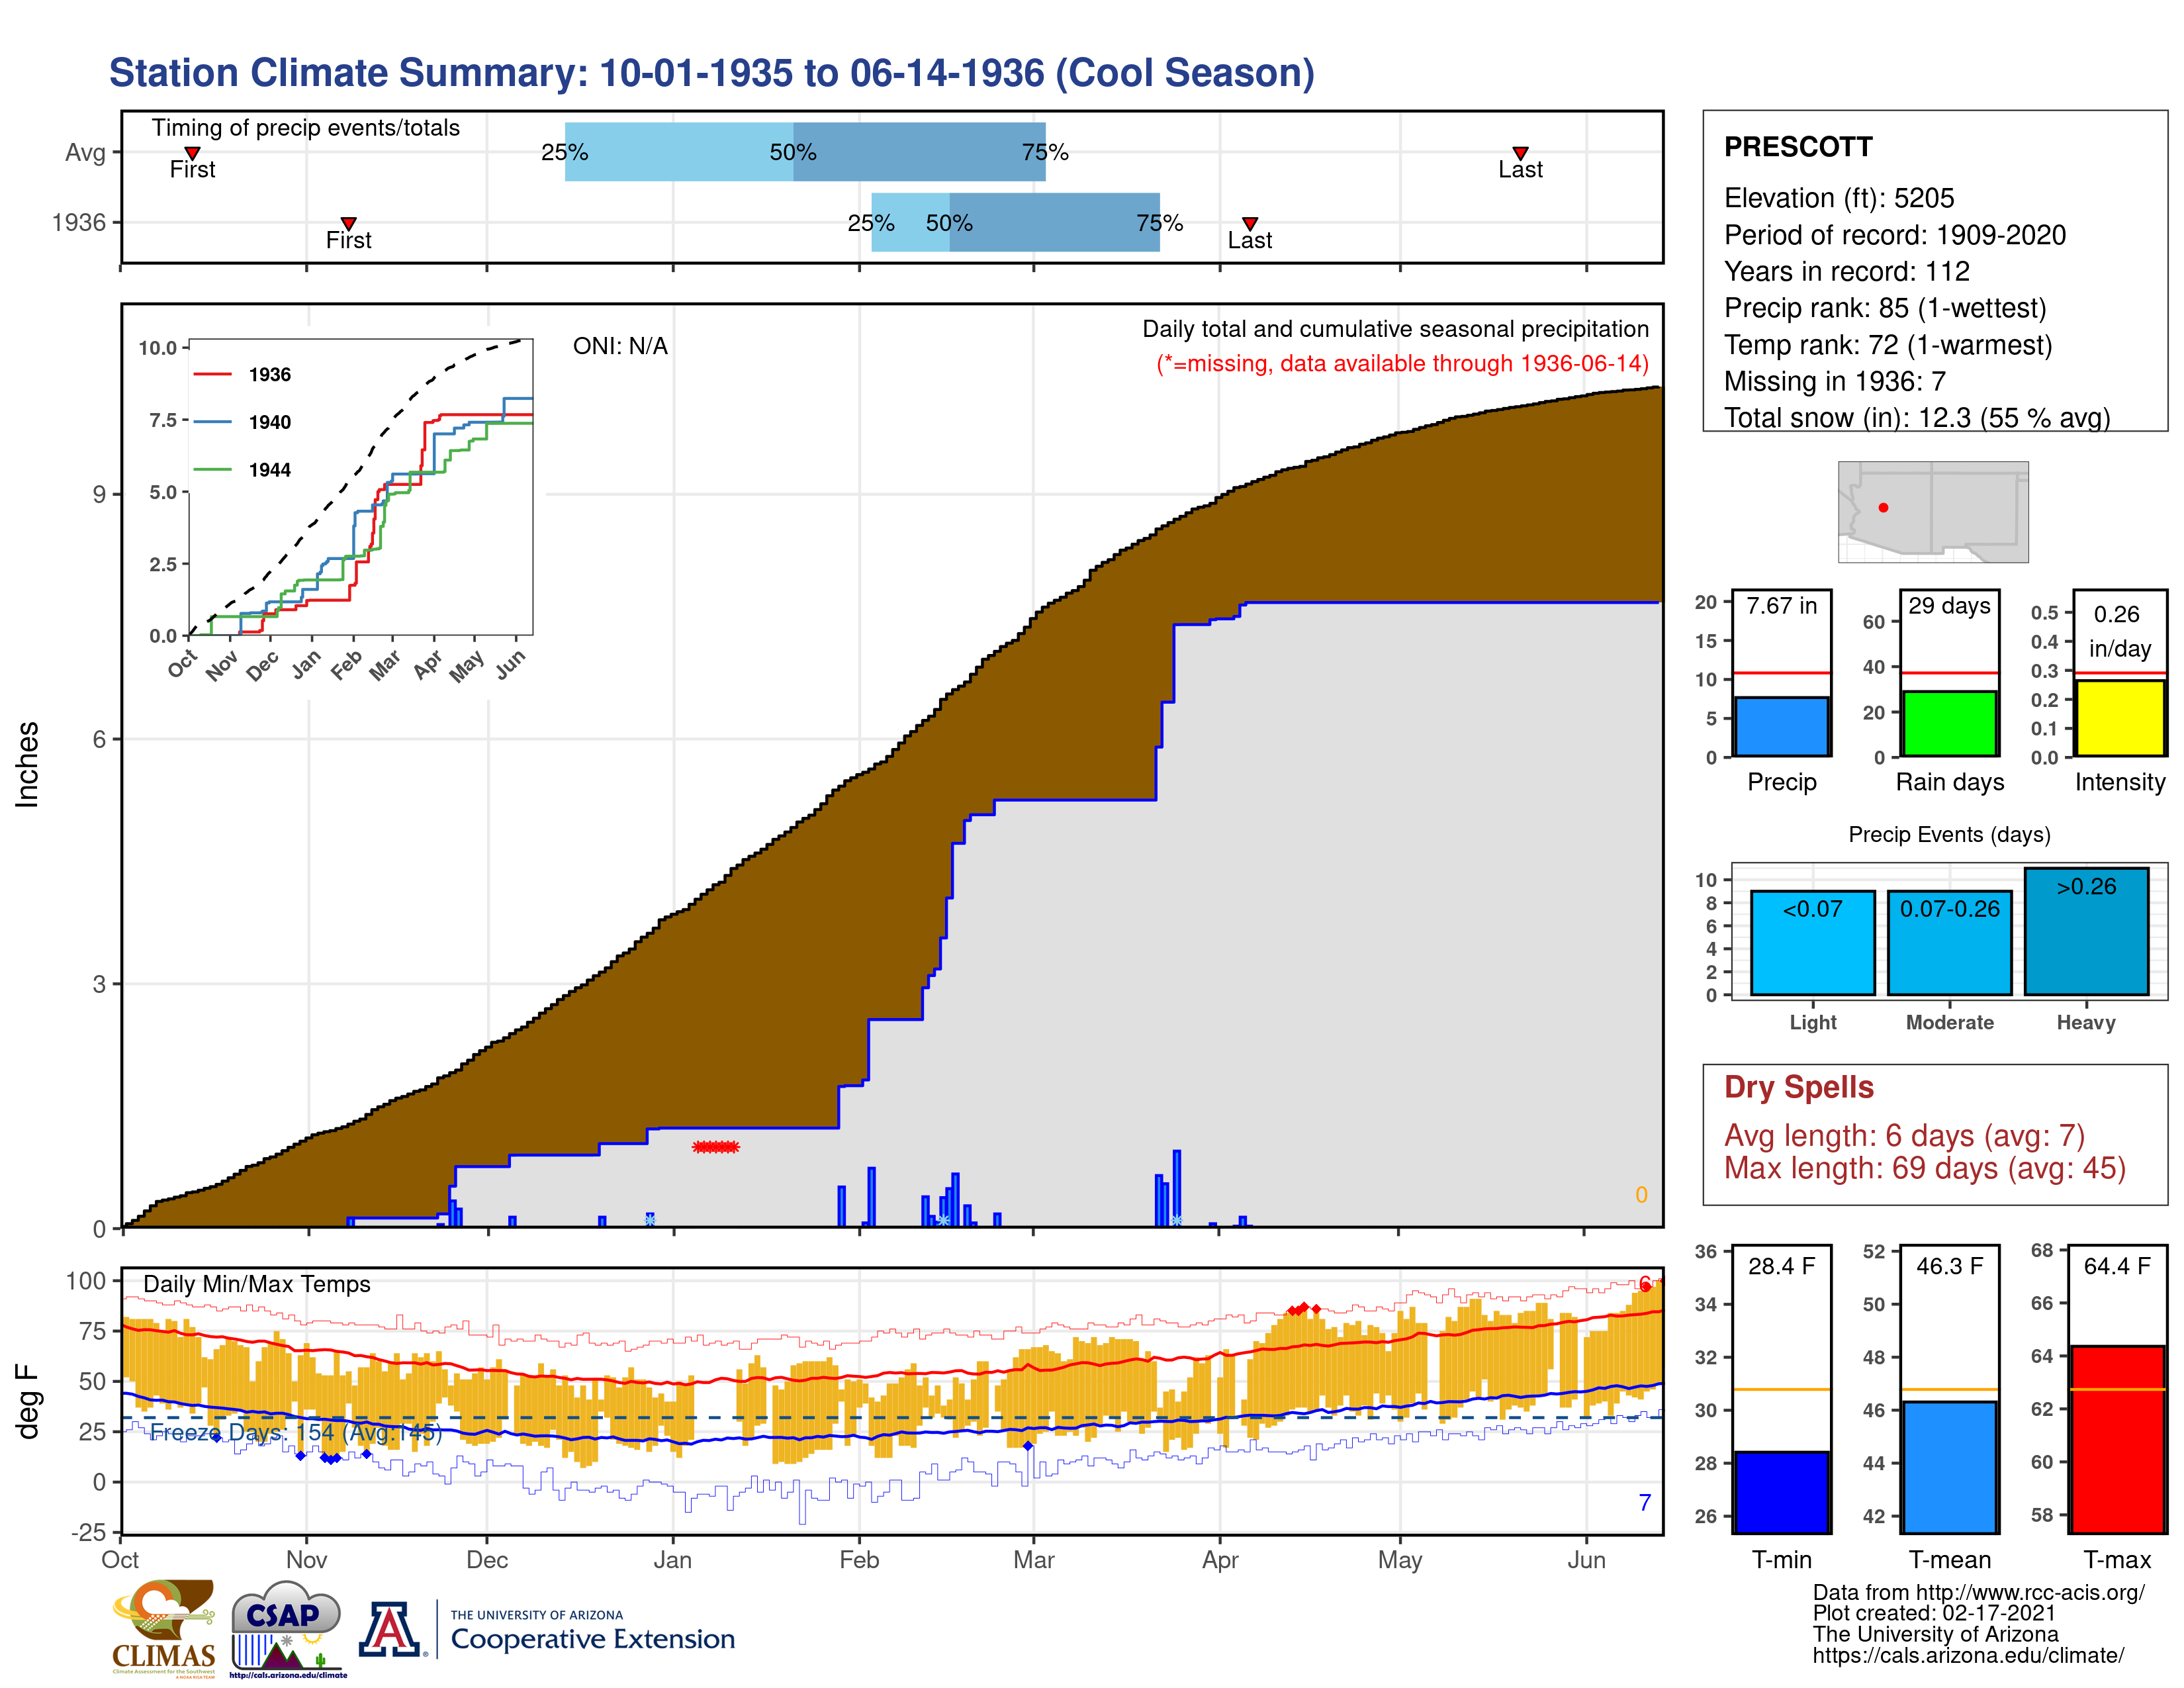This screenshot has width=2184, height=1688.
Task: Click the 'Daily Min/Max Temps' label
Action: pos(257,1284)
